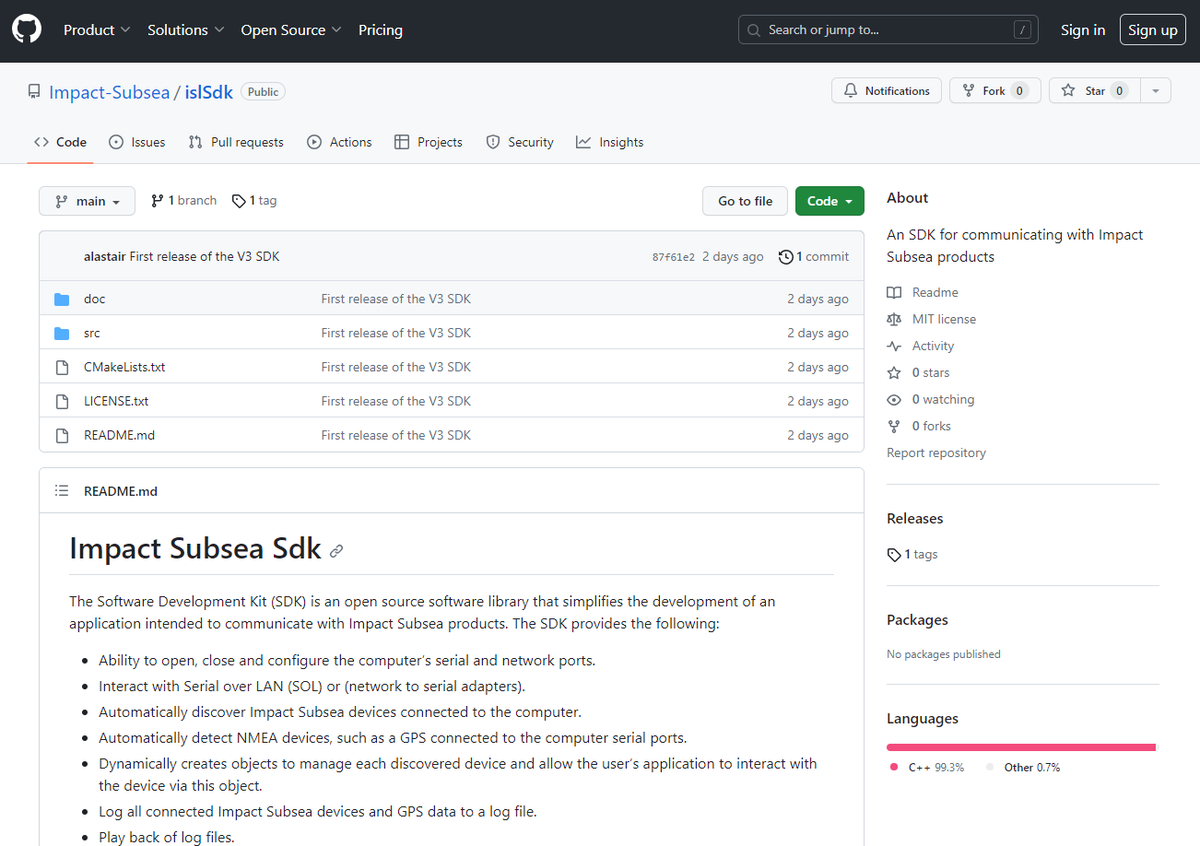Open the star lists dropdown arrow
Screen dimensions: 1200x846
click(x=1155, y=91)
